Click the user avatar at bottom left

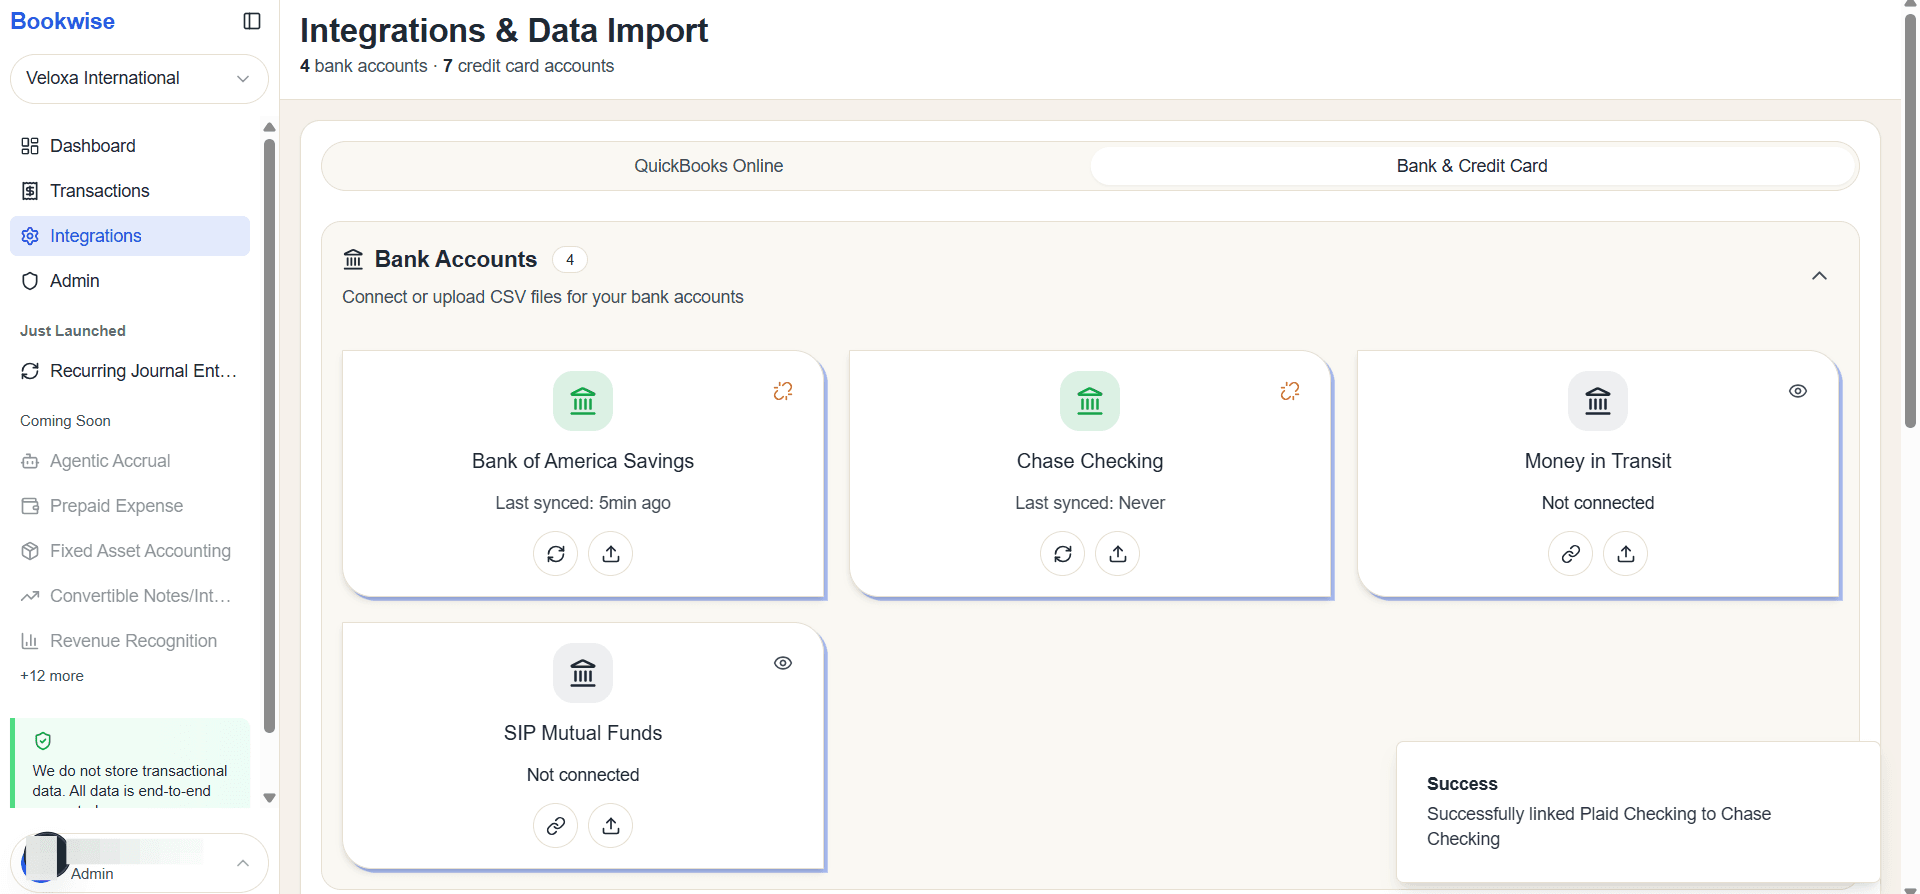44,857
